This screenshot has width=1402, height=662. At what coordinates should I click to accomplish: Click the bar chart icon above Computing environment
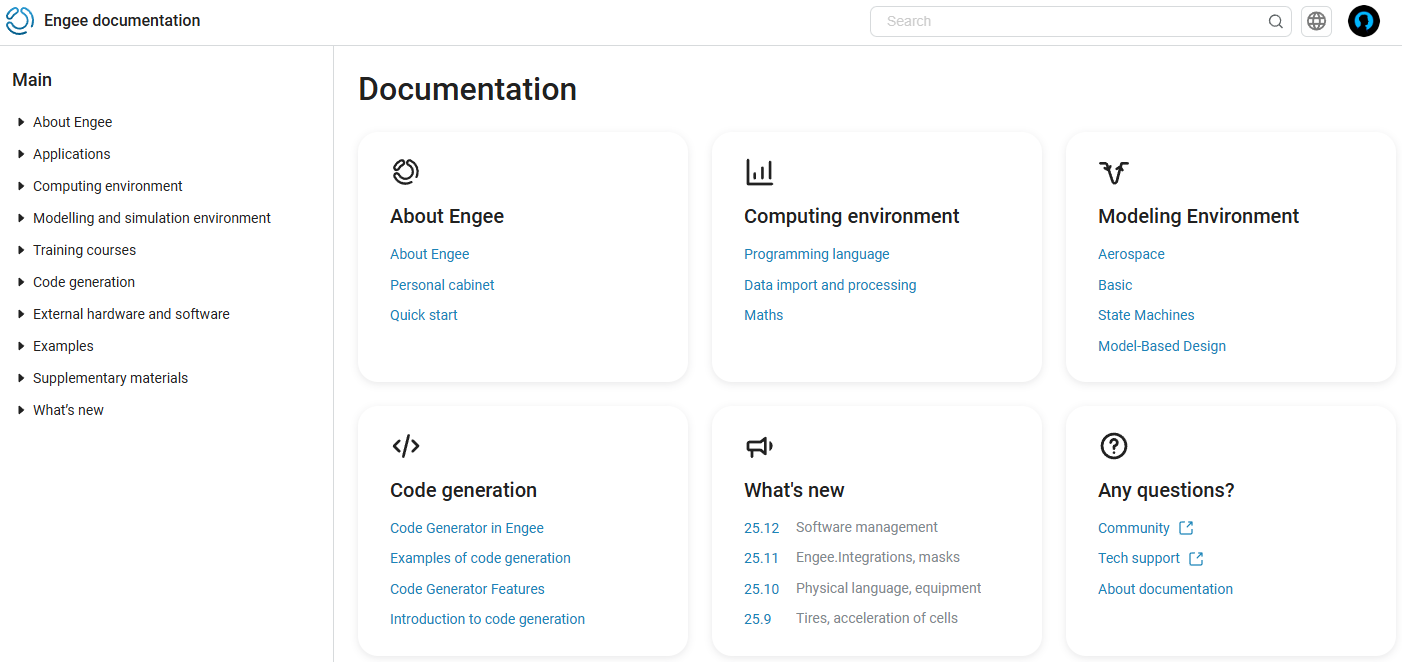[x=760, y=171]
